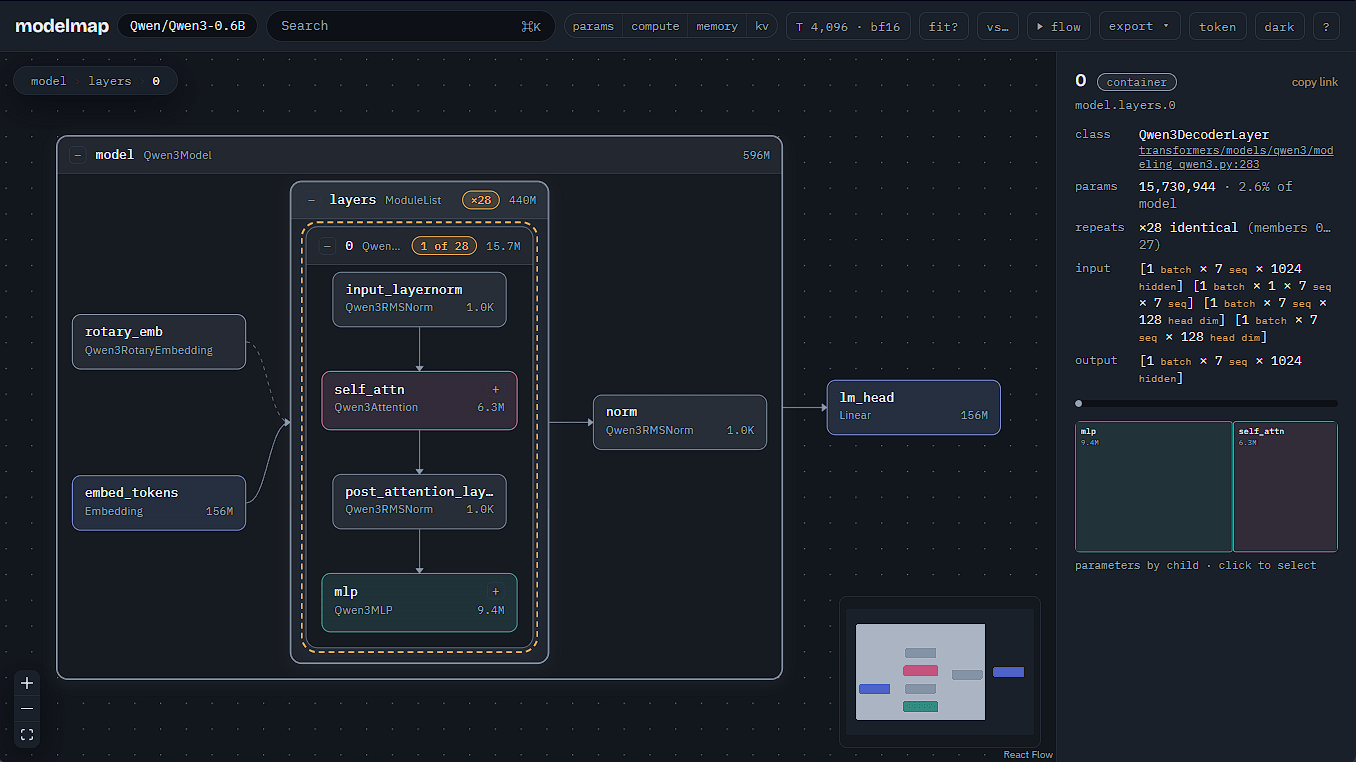Collapse the layers ModuleList container
This screenshot has width=1356, height=762.
pyautogui.click(x=311, y=200)
